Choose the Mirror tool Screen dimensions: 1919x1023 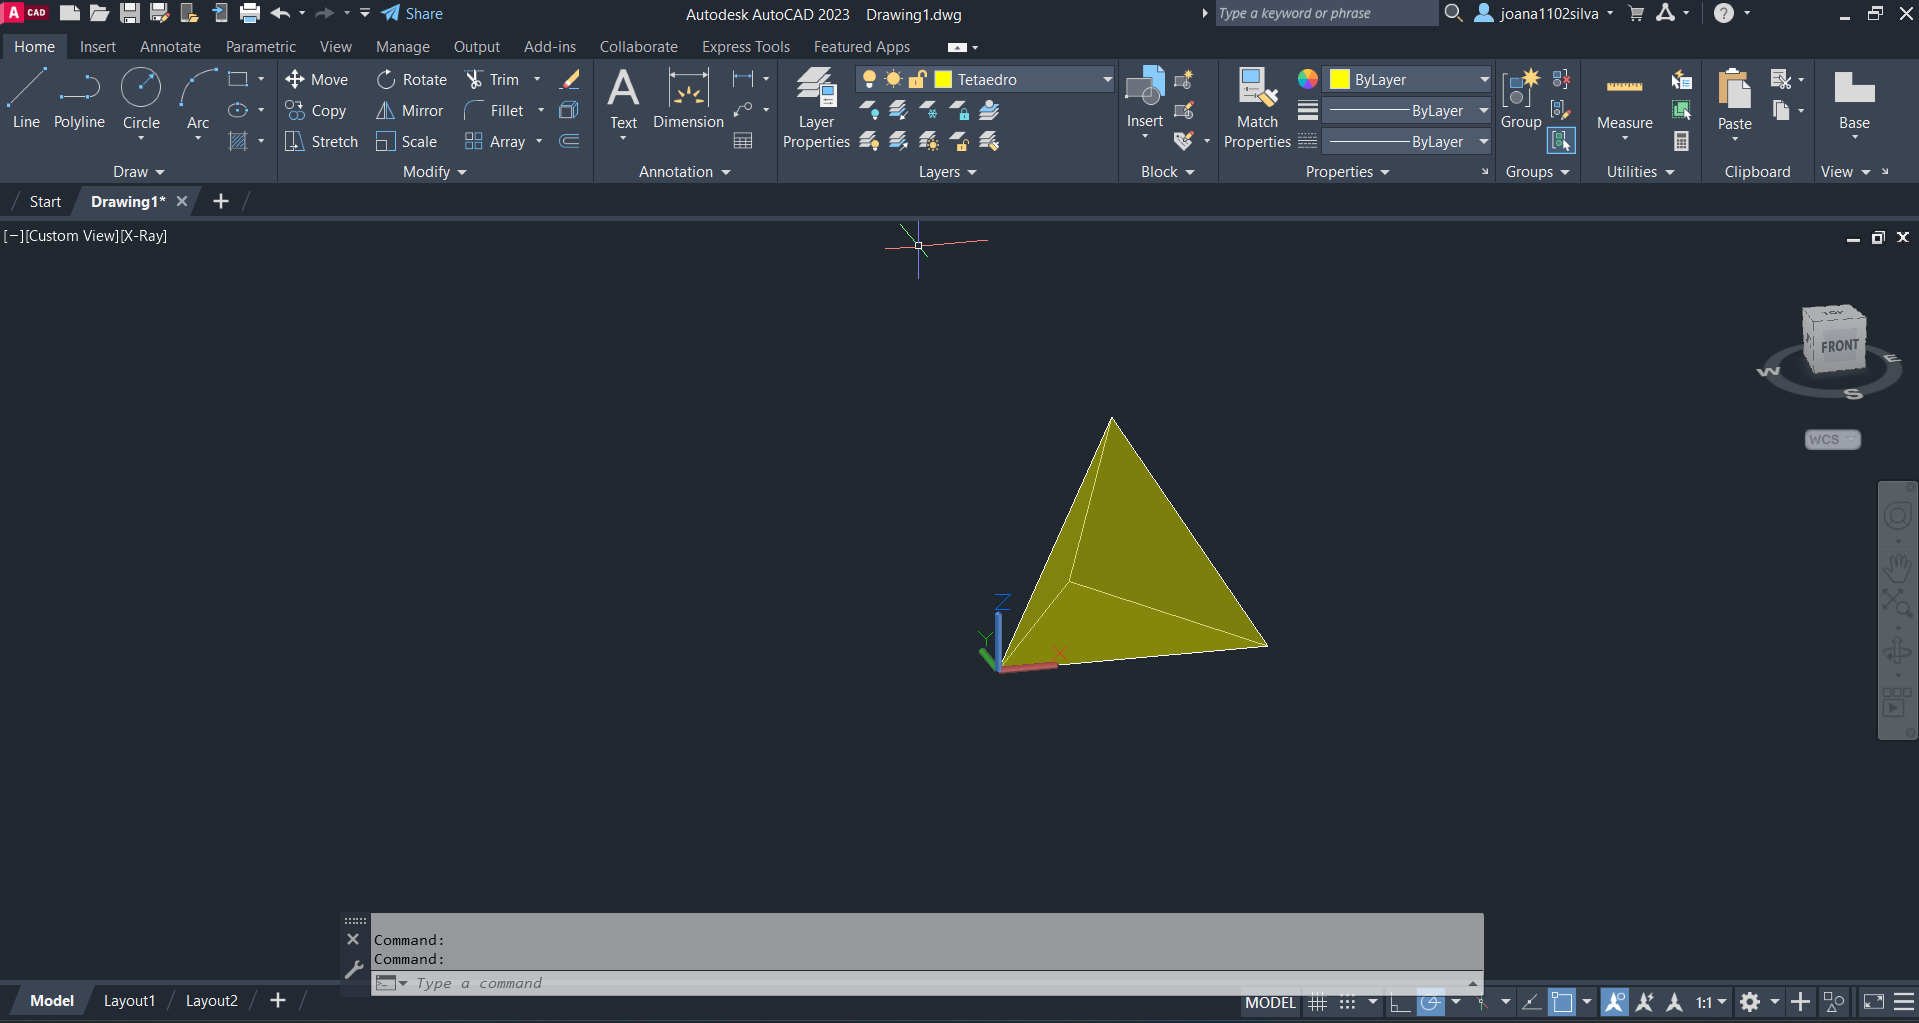409,110
